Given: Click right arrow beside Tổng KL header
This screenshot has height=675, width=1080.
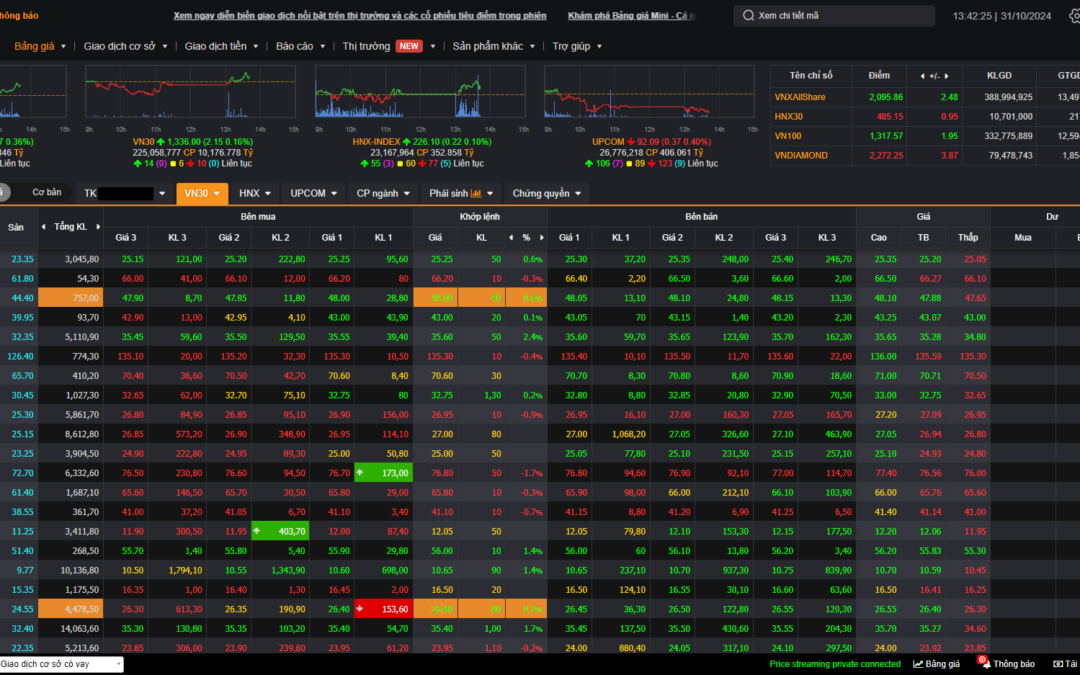Looking at the screenshot, I should 97,228.
